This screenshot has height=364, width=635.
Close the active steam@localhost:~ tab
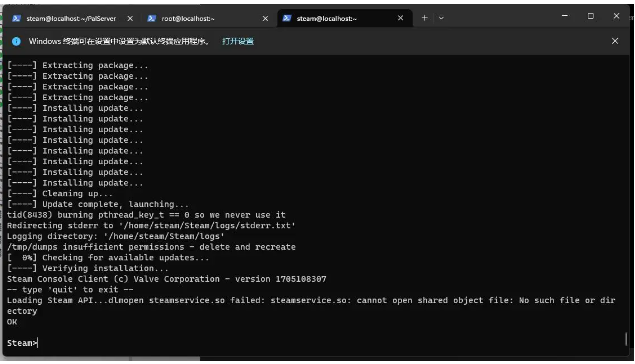point(401,18)
